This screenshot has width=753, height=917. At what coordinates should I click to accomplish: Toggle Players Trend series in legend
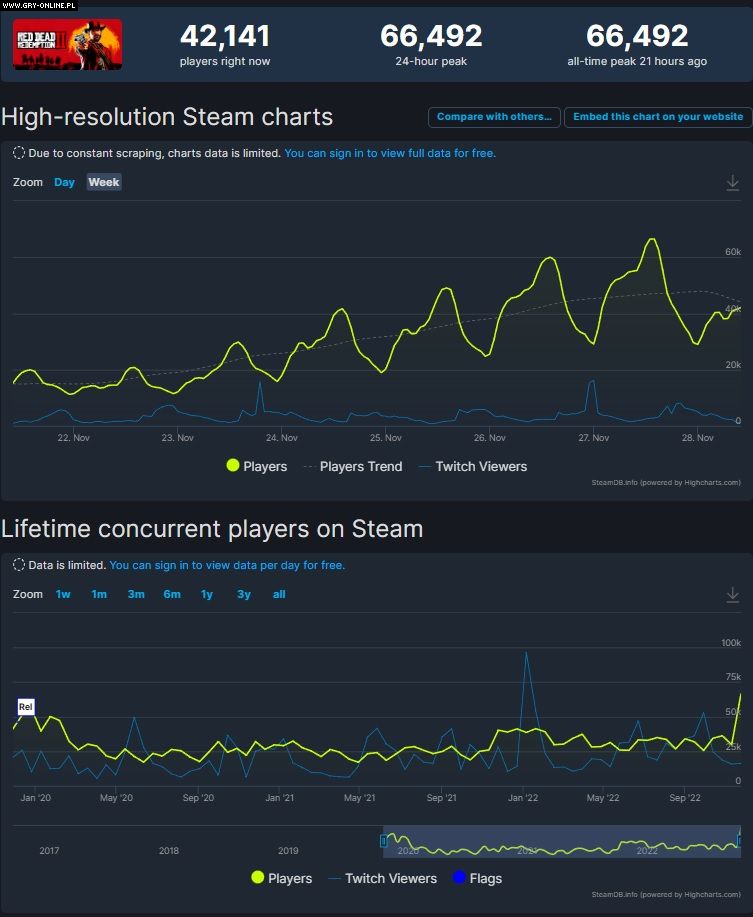coord(352,466)
